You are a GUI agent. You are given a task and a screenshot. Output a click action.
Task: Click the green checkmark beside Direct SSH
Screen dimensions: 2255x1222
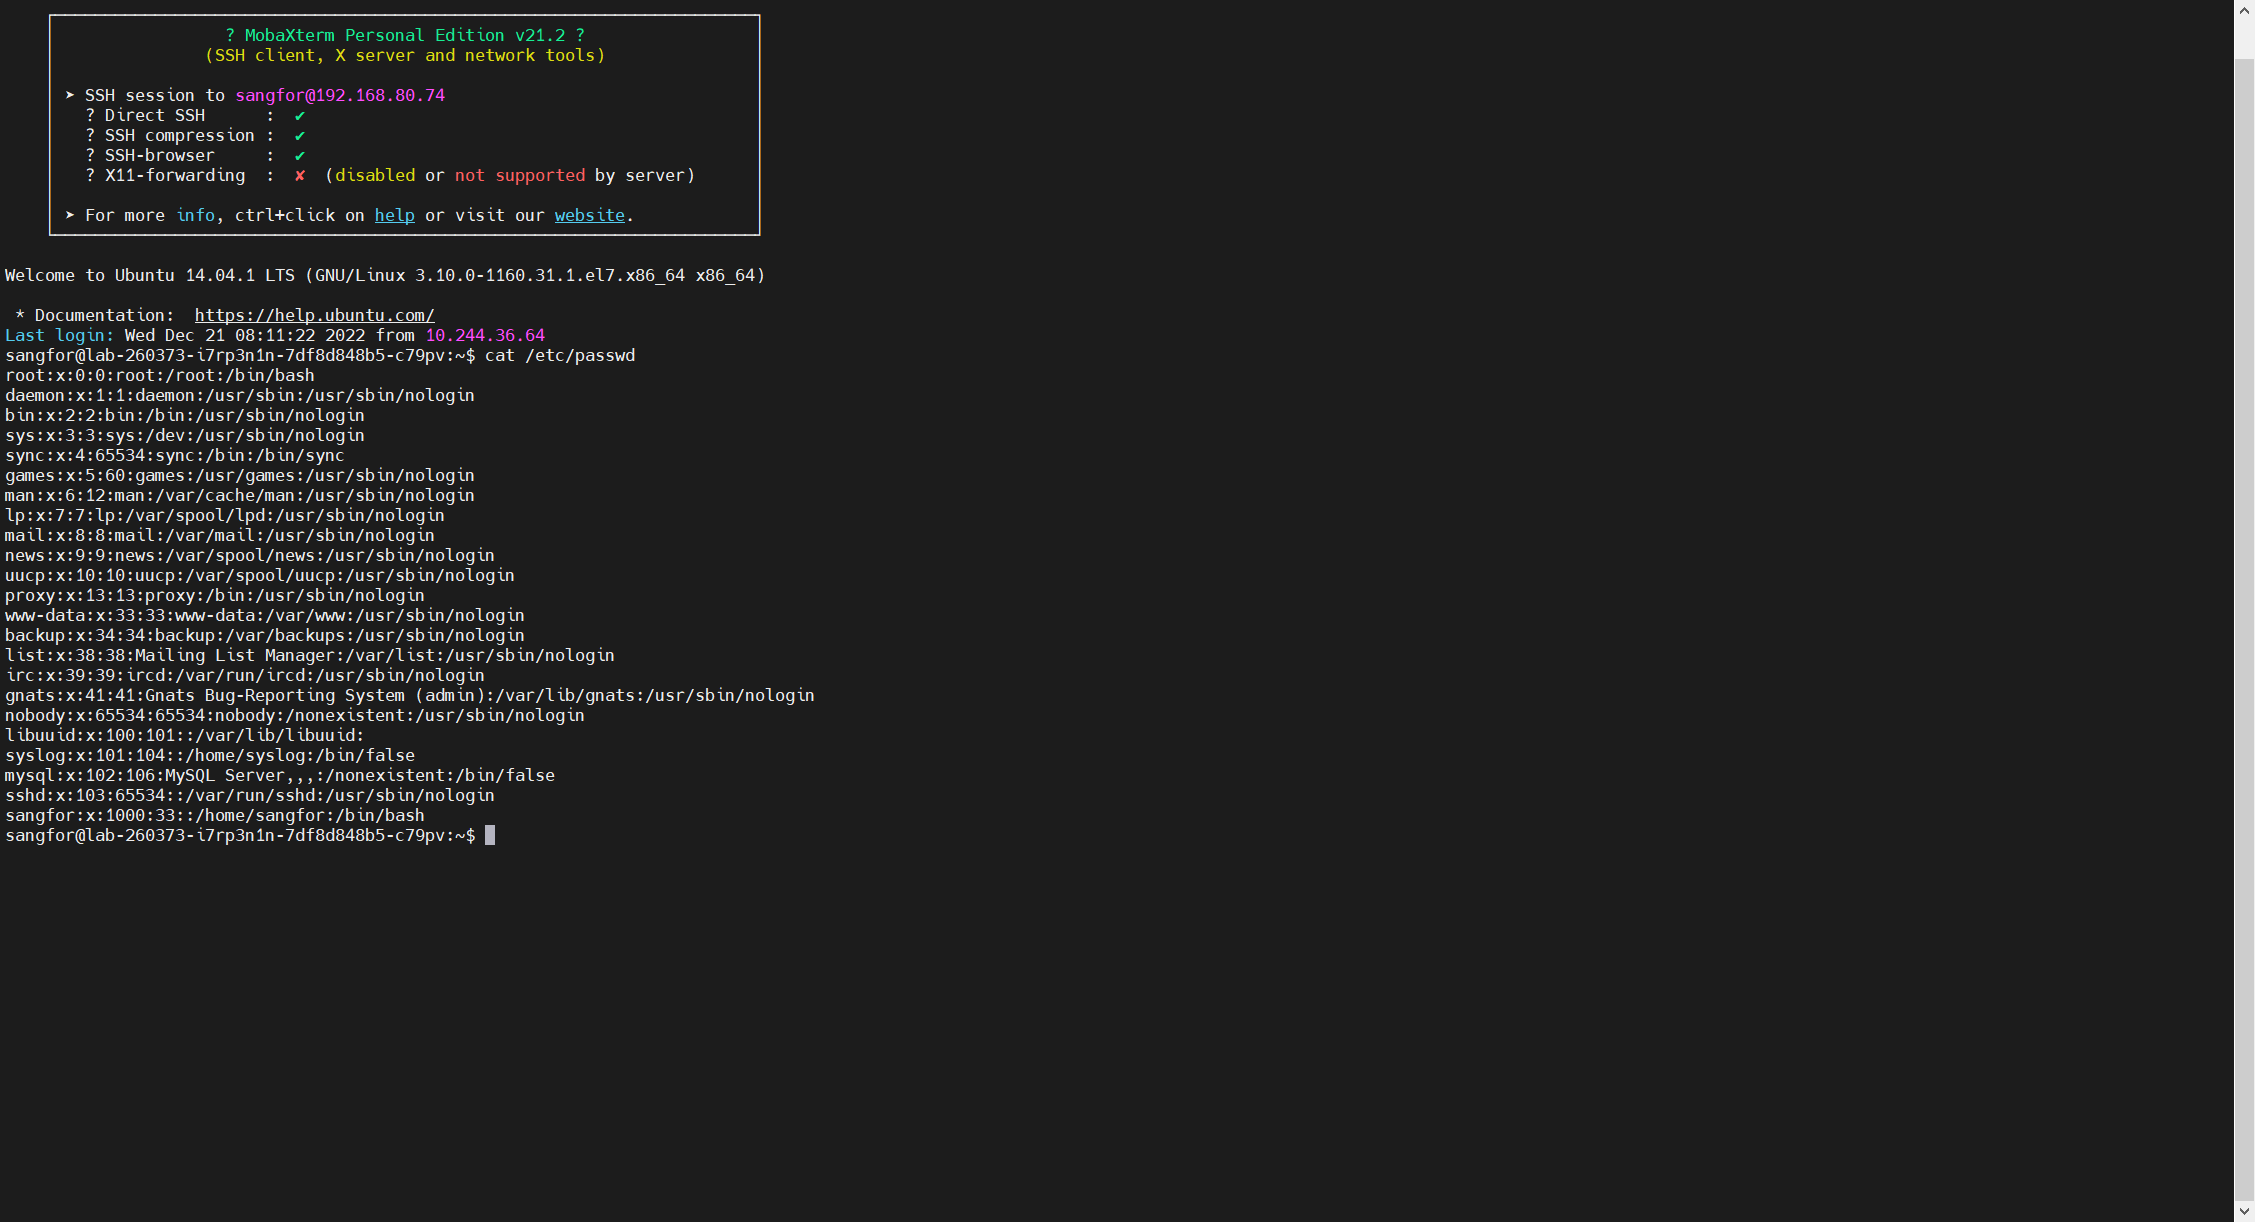300,116
